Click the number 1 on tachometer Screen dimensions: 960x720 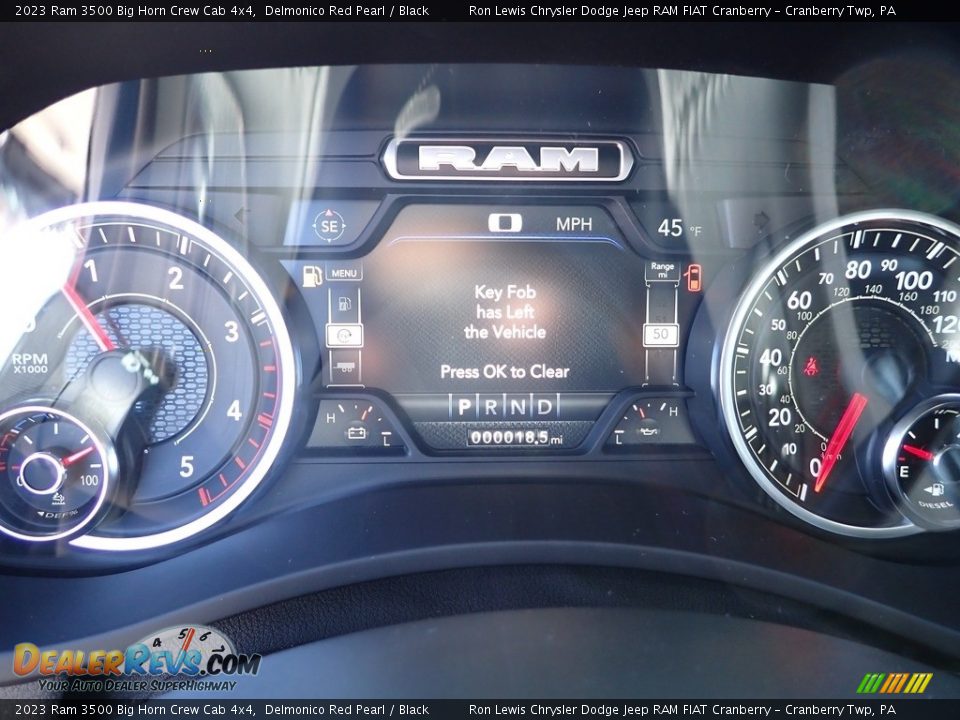91,271
